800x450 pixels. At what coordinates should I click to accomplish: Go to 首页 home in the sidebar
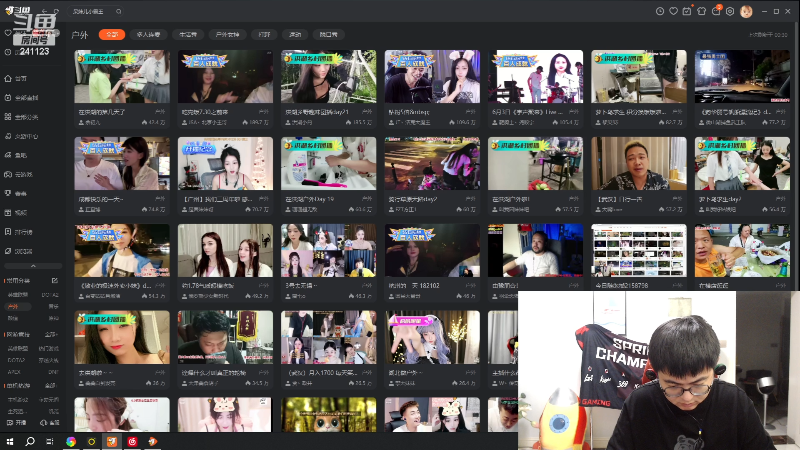pos(16,79)
